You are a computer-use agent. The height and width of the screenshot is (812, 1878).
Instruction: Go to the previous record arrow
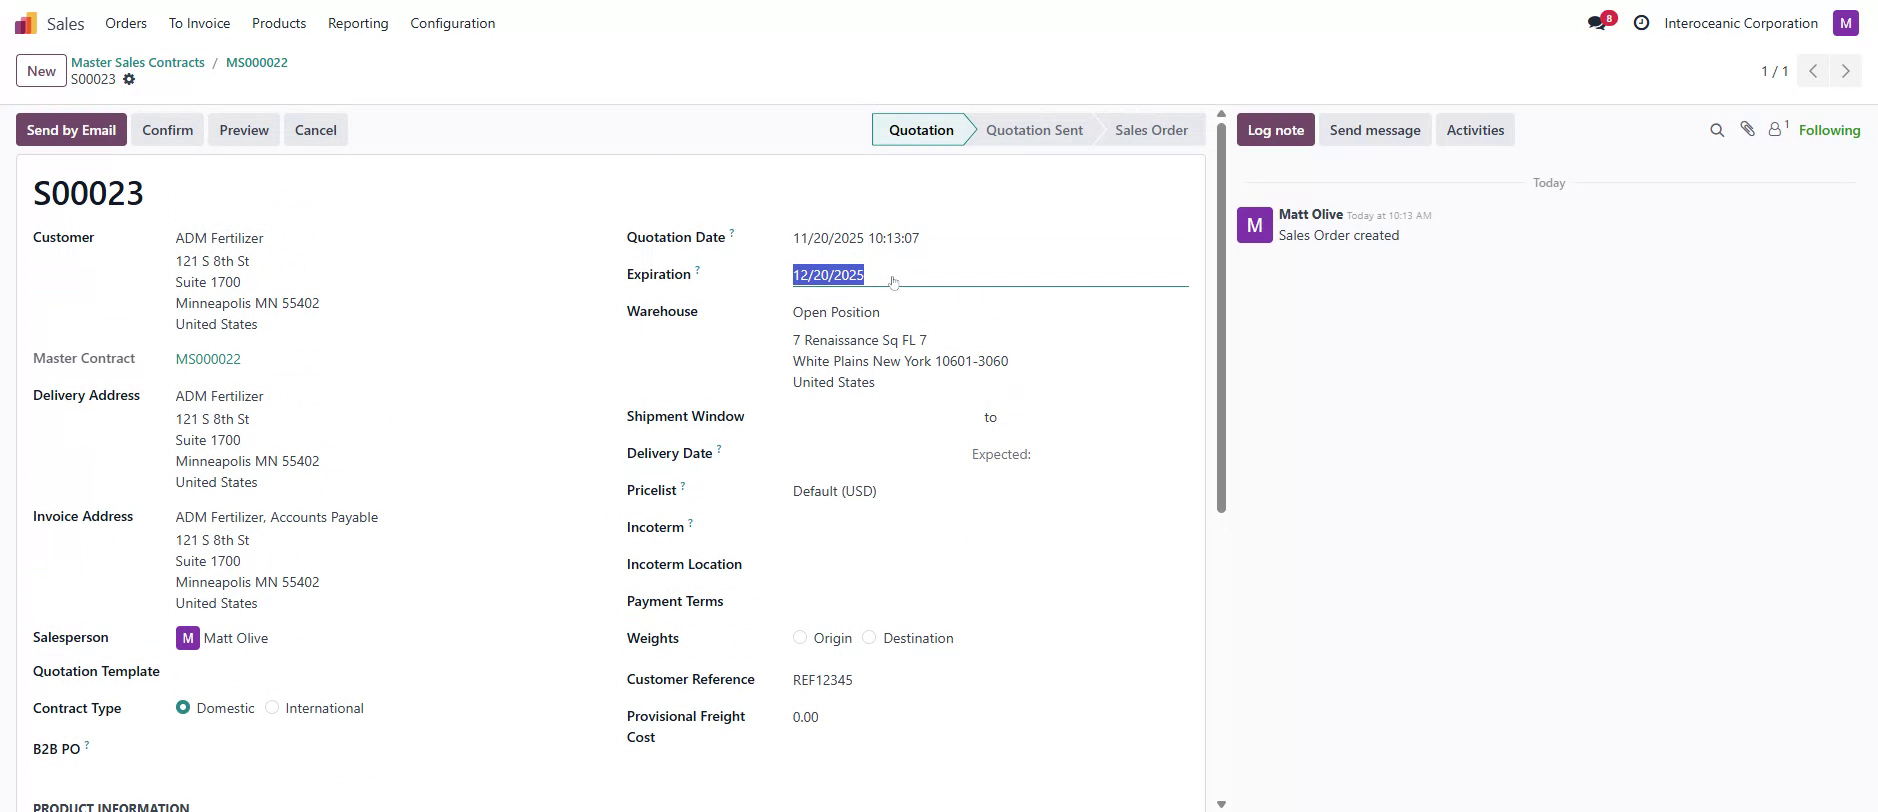click(x=1813, y=71)
